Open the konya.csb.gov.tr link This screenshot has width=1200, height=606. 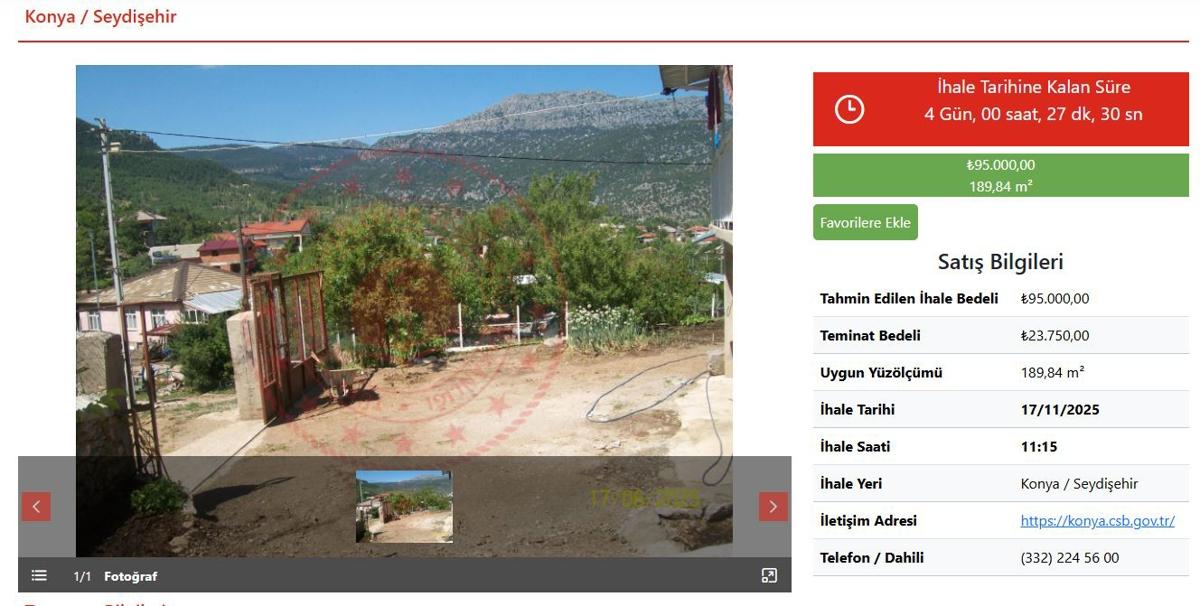tap(1097, 521)
